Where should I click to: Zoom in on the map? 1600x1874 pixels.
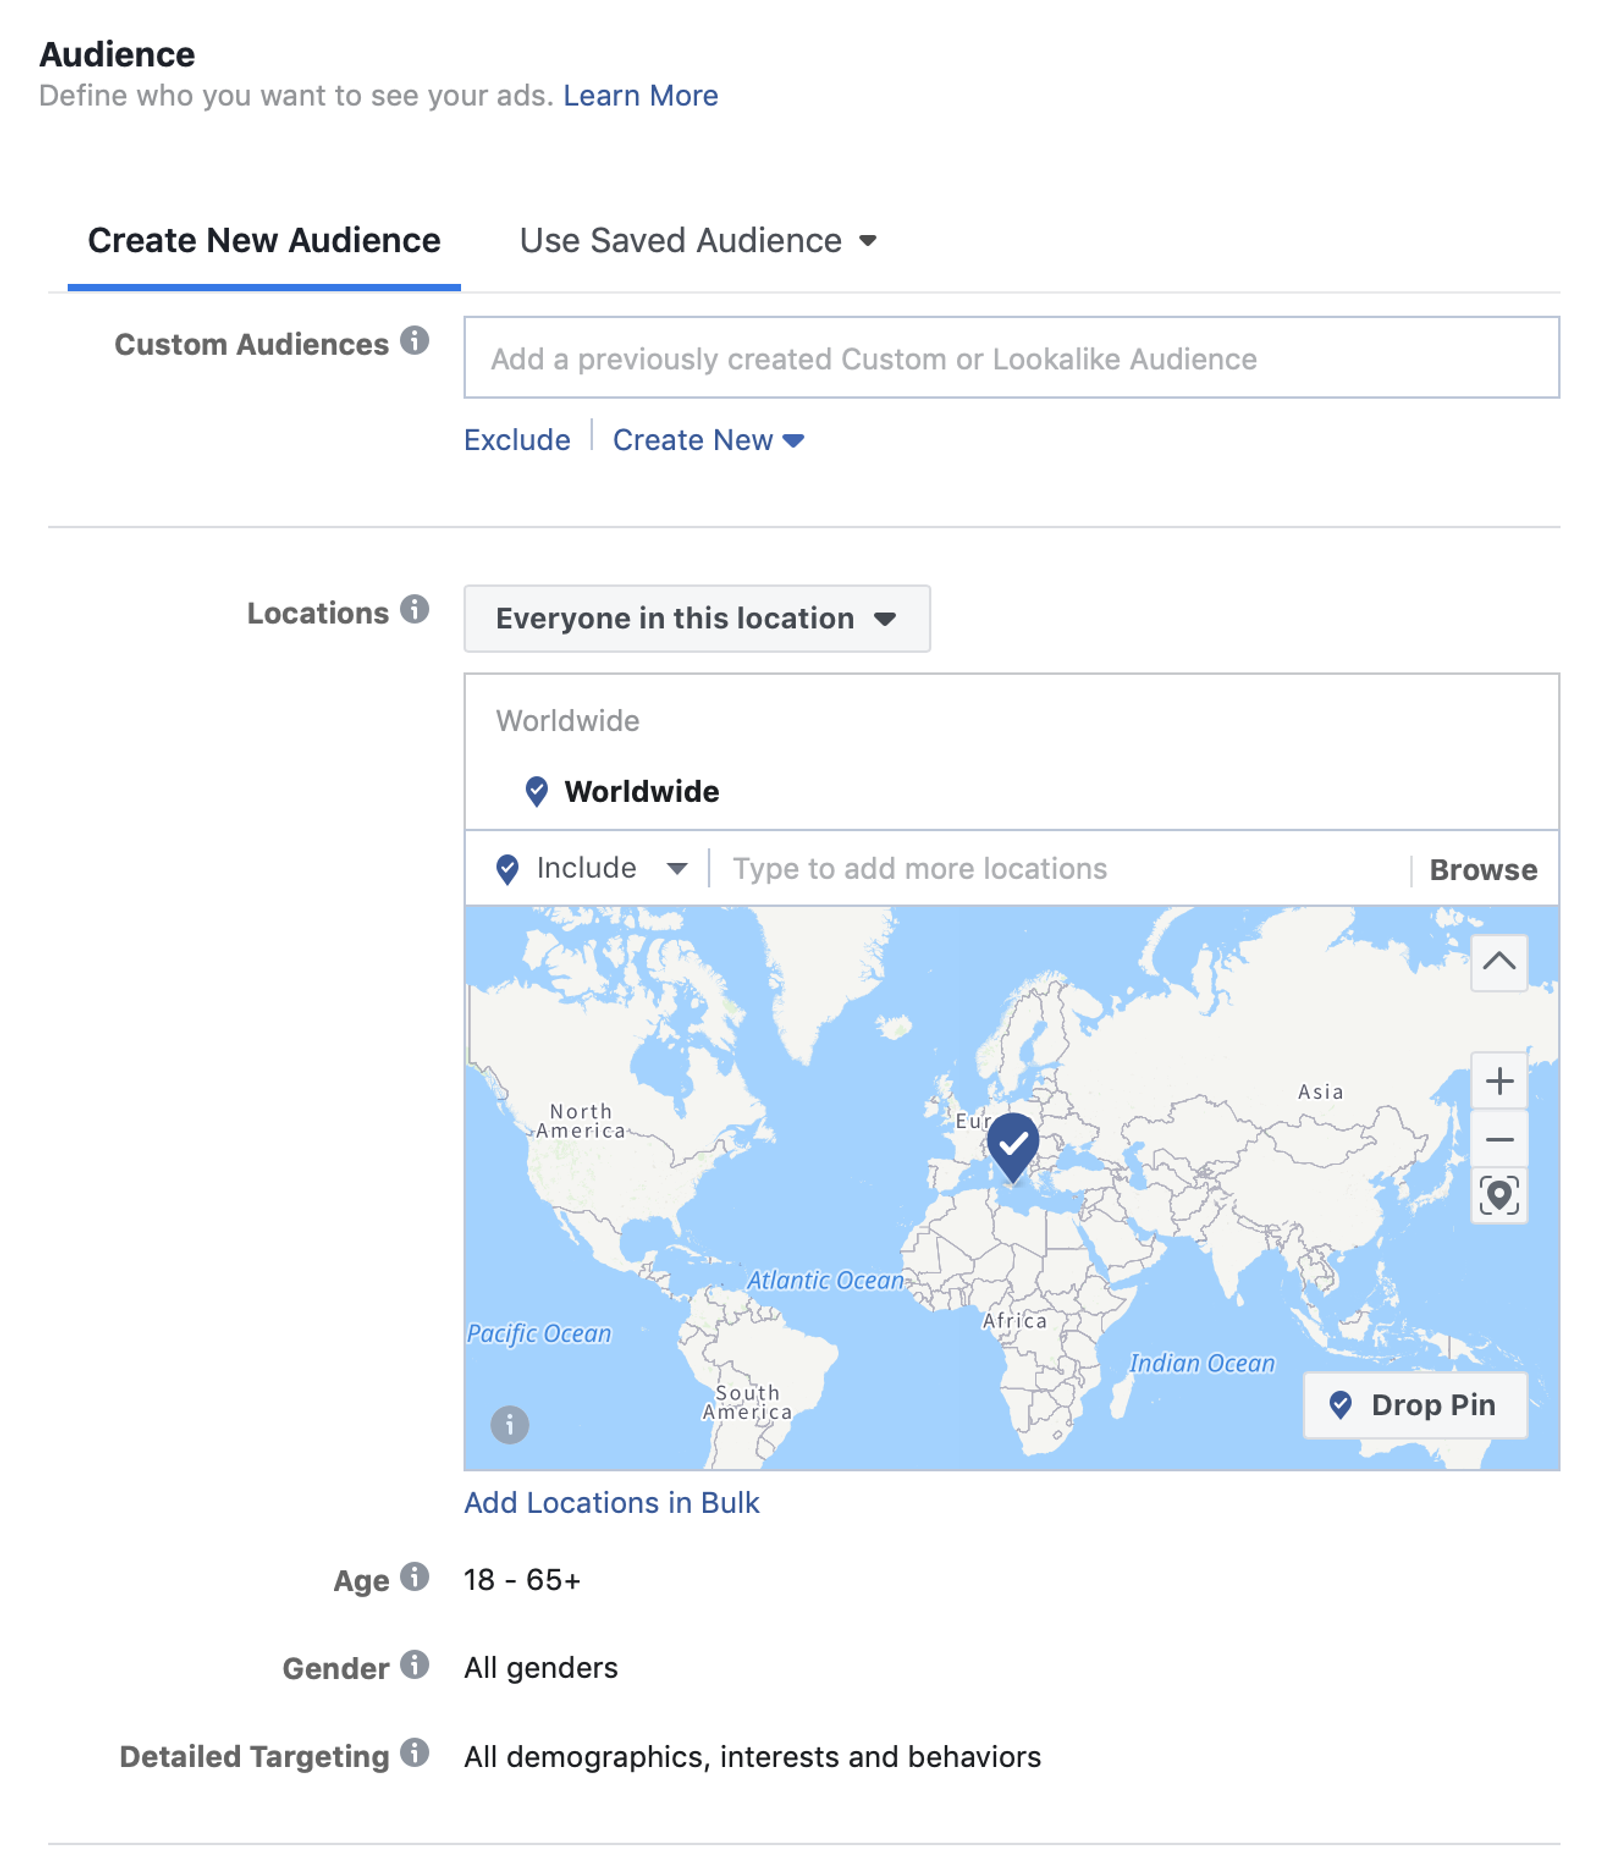(x=1498, y=1081)
